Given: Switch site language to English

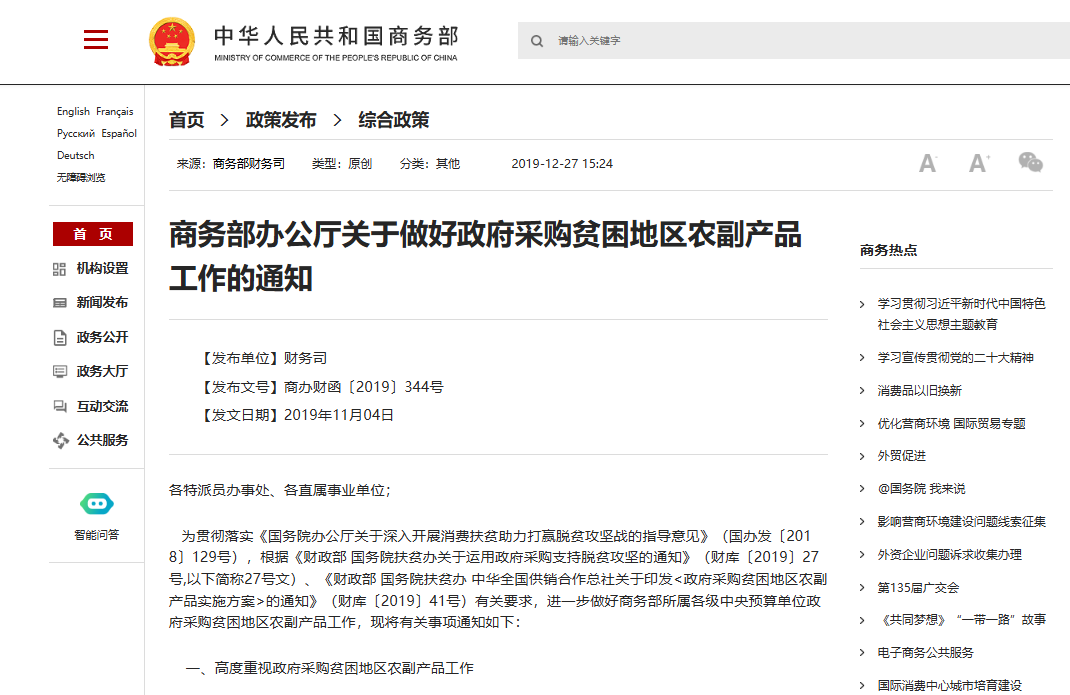Looking at the screenshot, I should [72, 112].
